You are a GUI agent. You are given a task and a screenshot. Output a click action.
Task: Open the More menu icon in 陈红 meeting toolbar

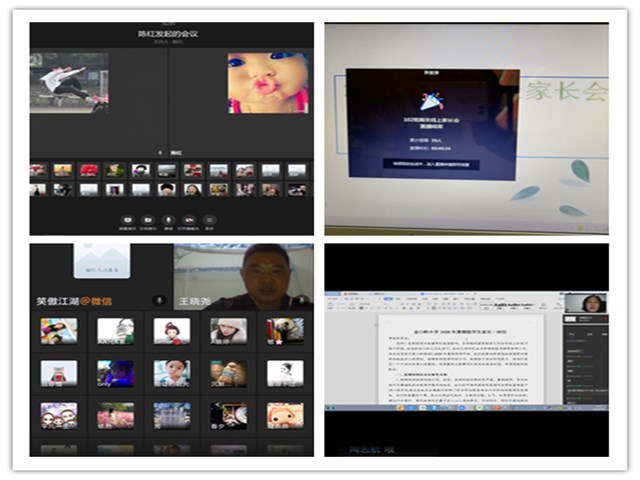209,220
